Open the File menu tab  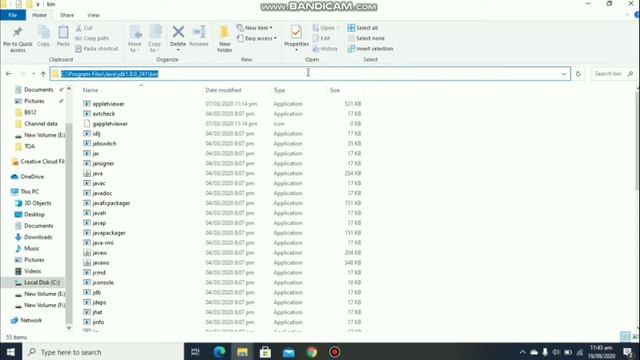click(13, 15)
